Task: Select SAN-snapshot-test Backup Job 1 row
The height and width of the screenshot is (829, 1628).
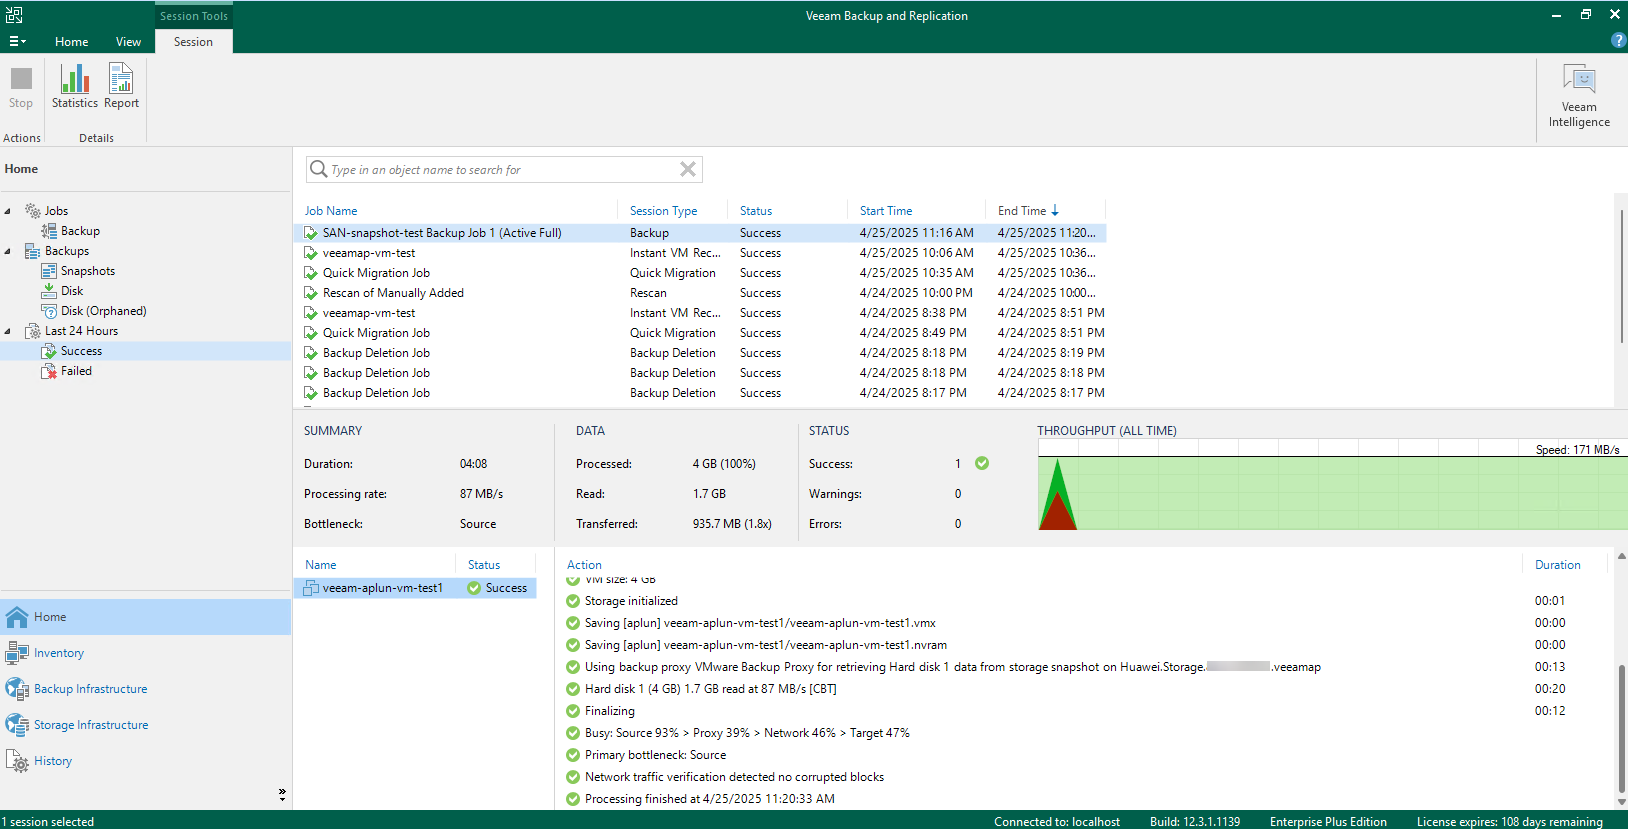Action: coord(700,233)
